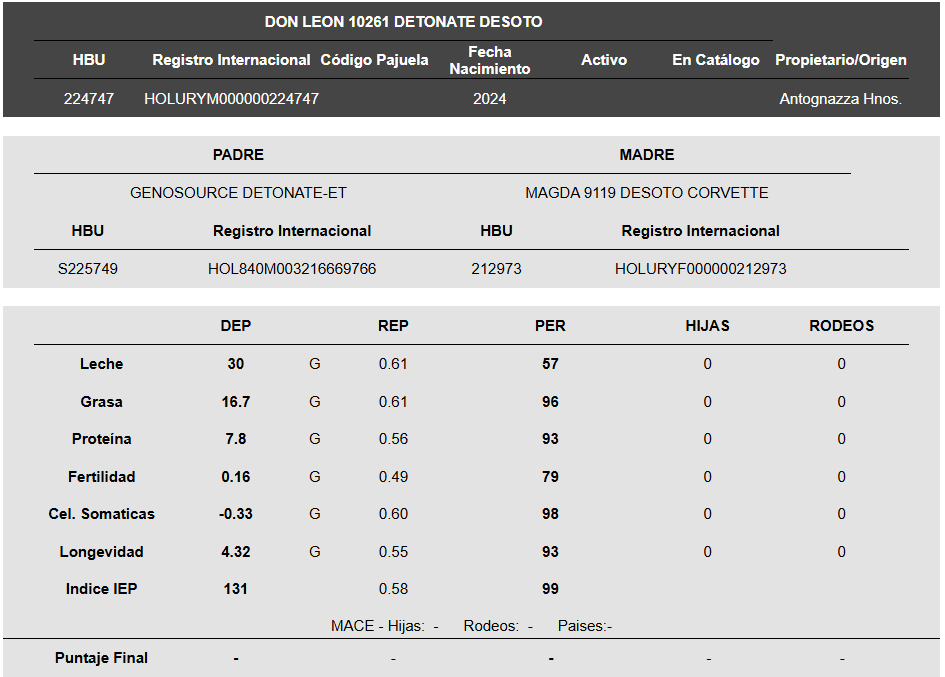Click the sire name GENOSOURCE DETONATE-ET
The height and width of the screenshot is (677, 945).
[x=238, y=193]
